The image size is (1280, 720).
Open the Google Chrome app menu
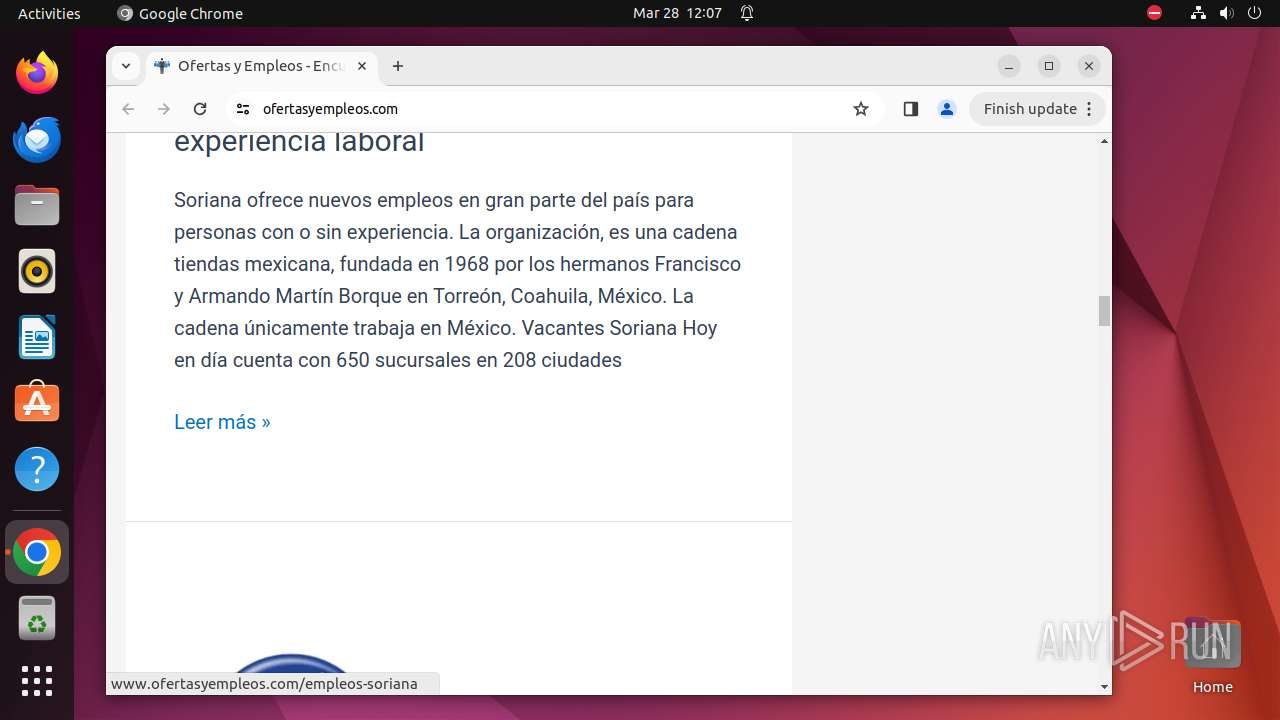180,13
